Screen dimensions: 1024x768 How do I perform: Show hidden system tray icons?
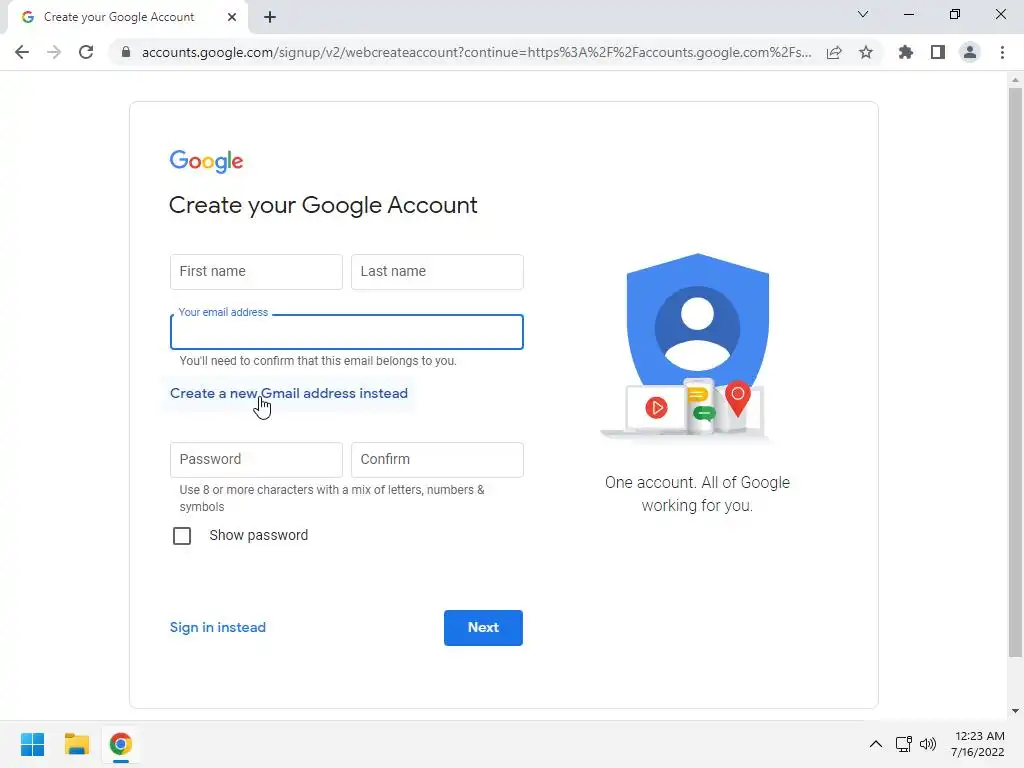(876, 744)
